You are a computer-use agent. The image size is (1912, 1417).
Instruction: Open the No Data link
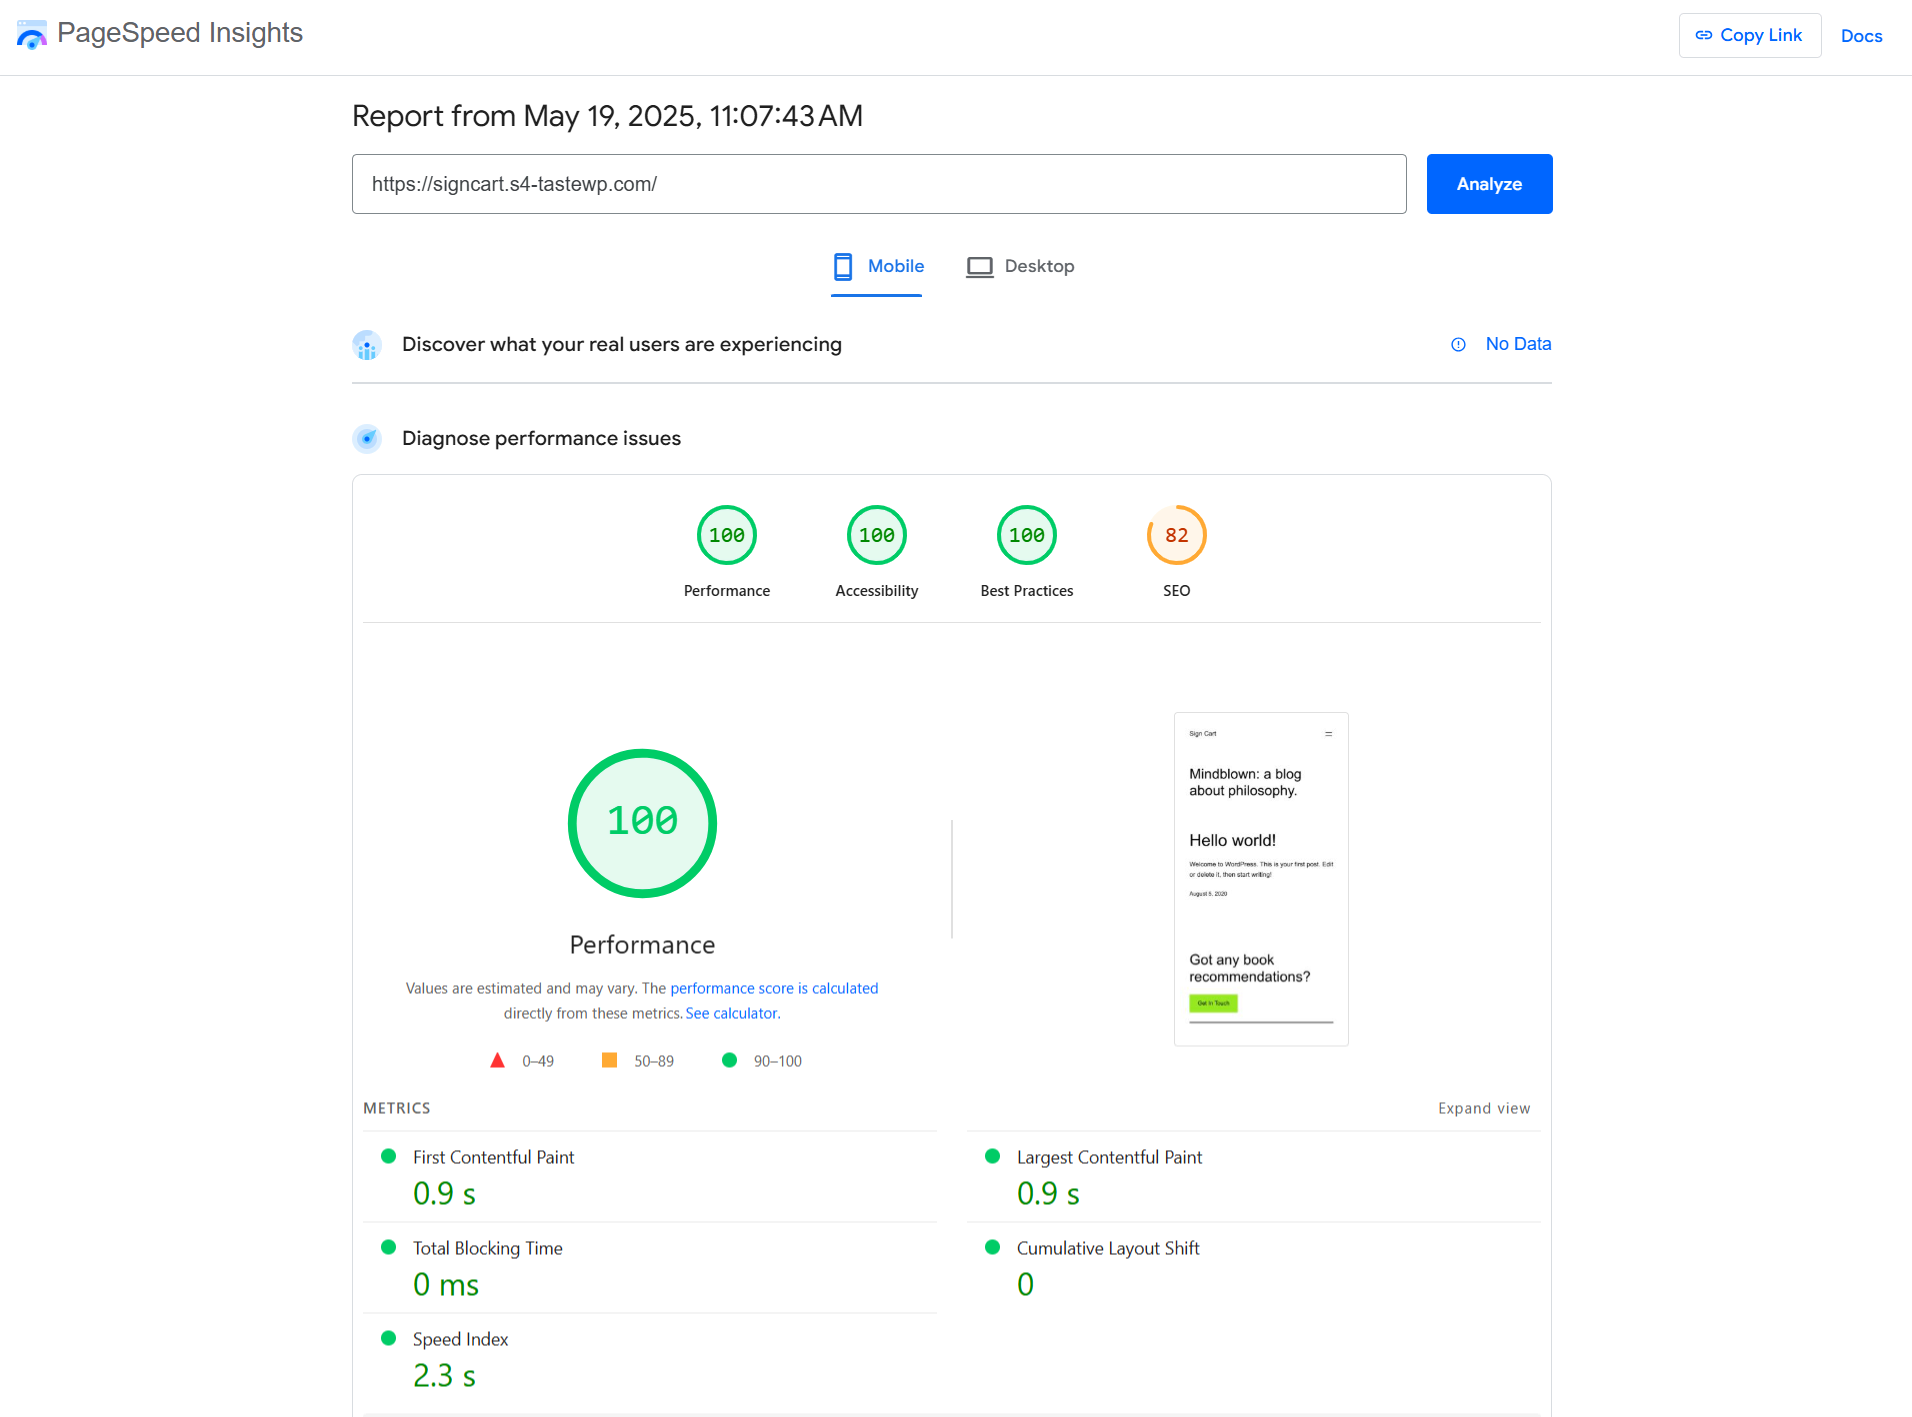[x=1518, y=344]
